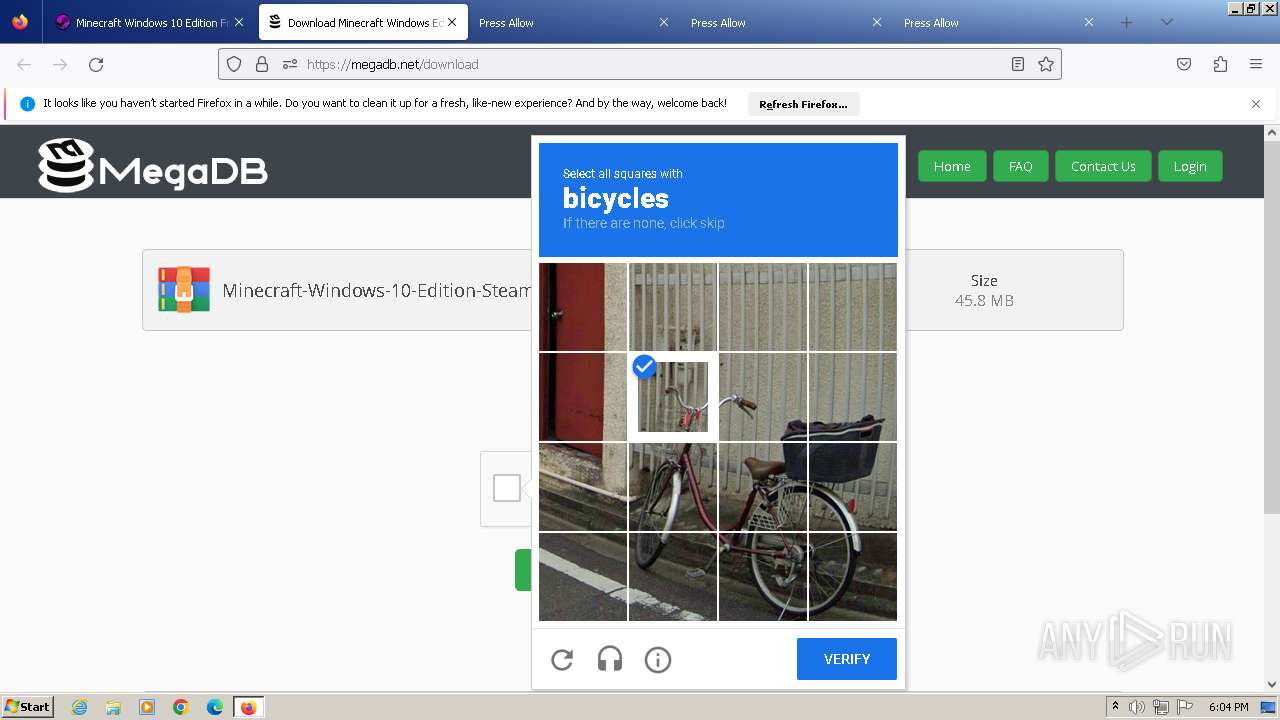Screen dimensions: 1280x720
Task: Reload the current page
Action: tap(96, 64)
